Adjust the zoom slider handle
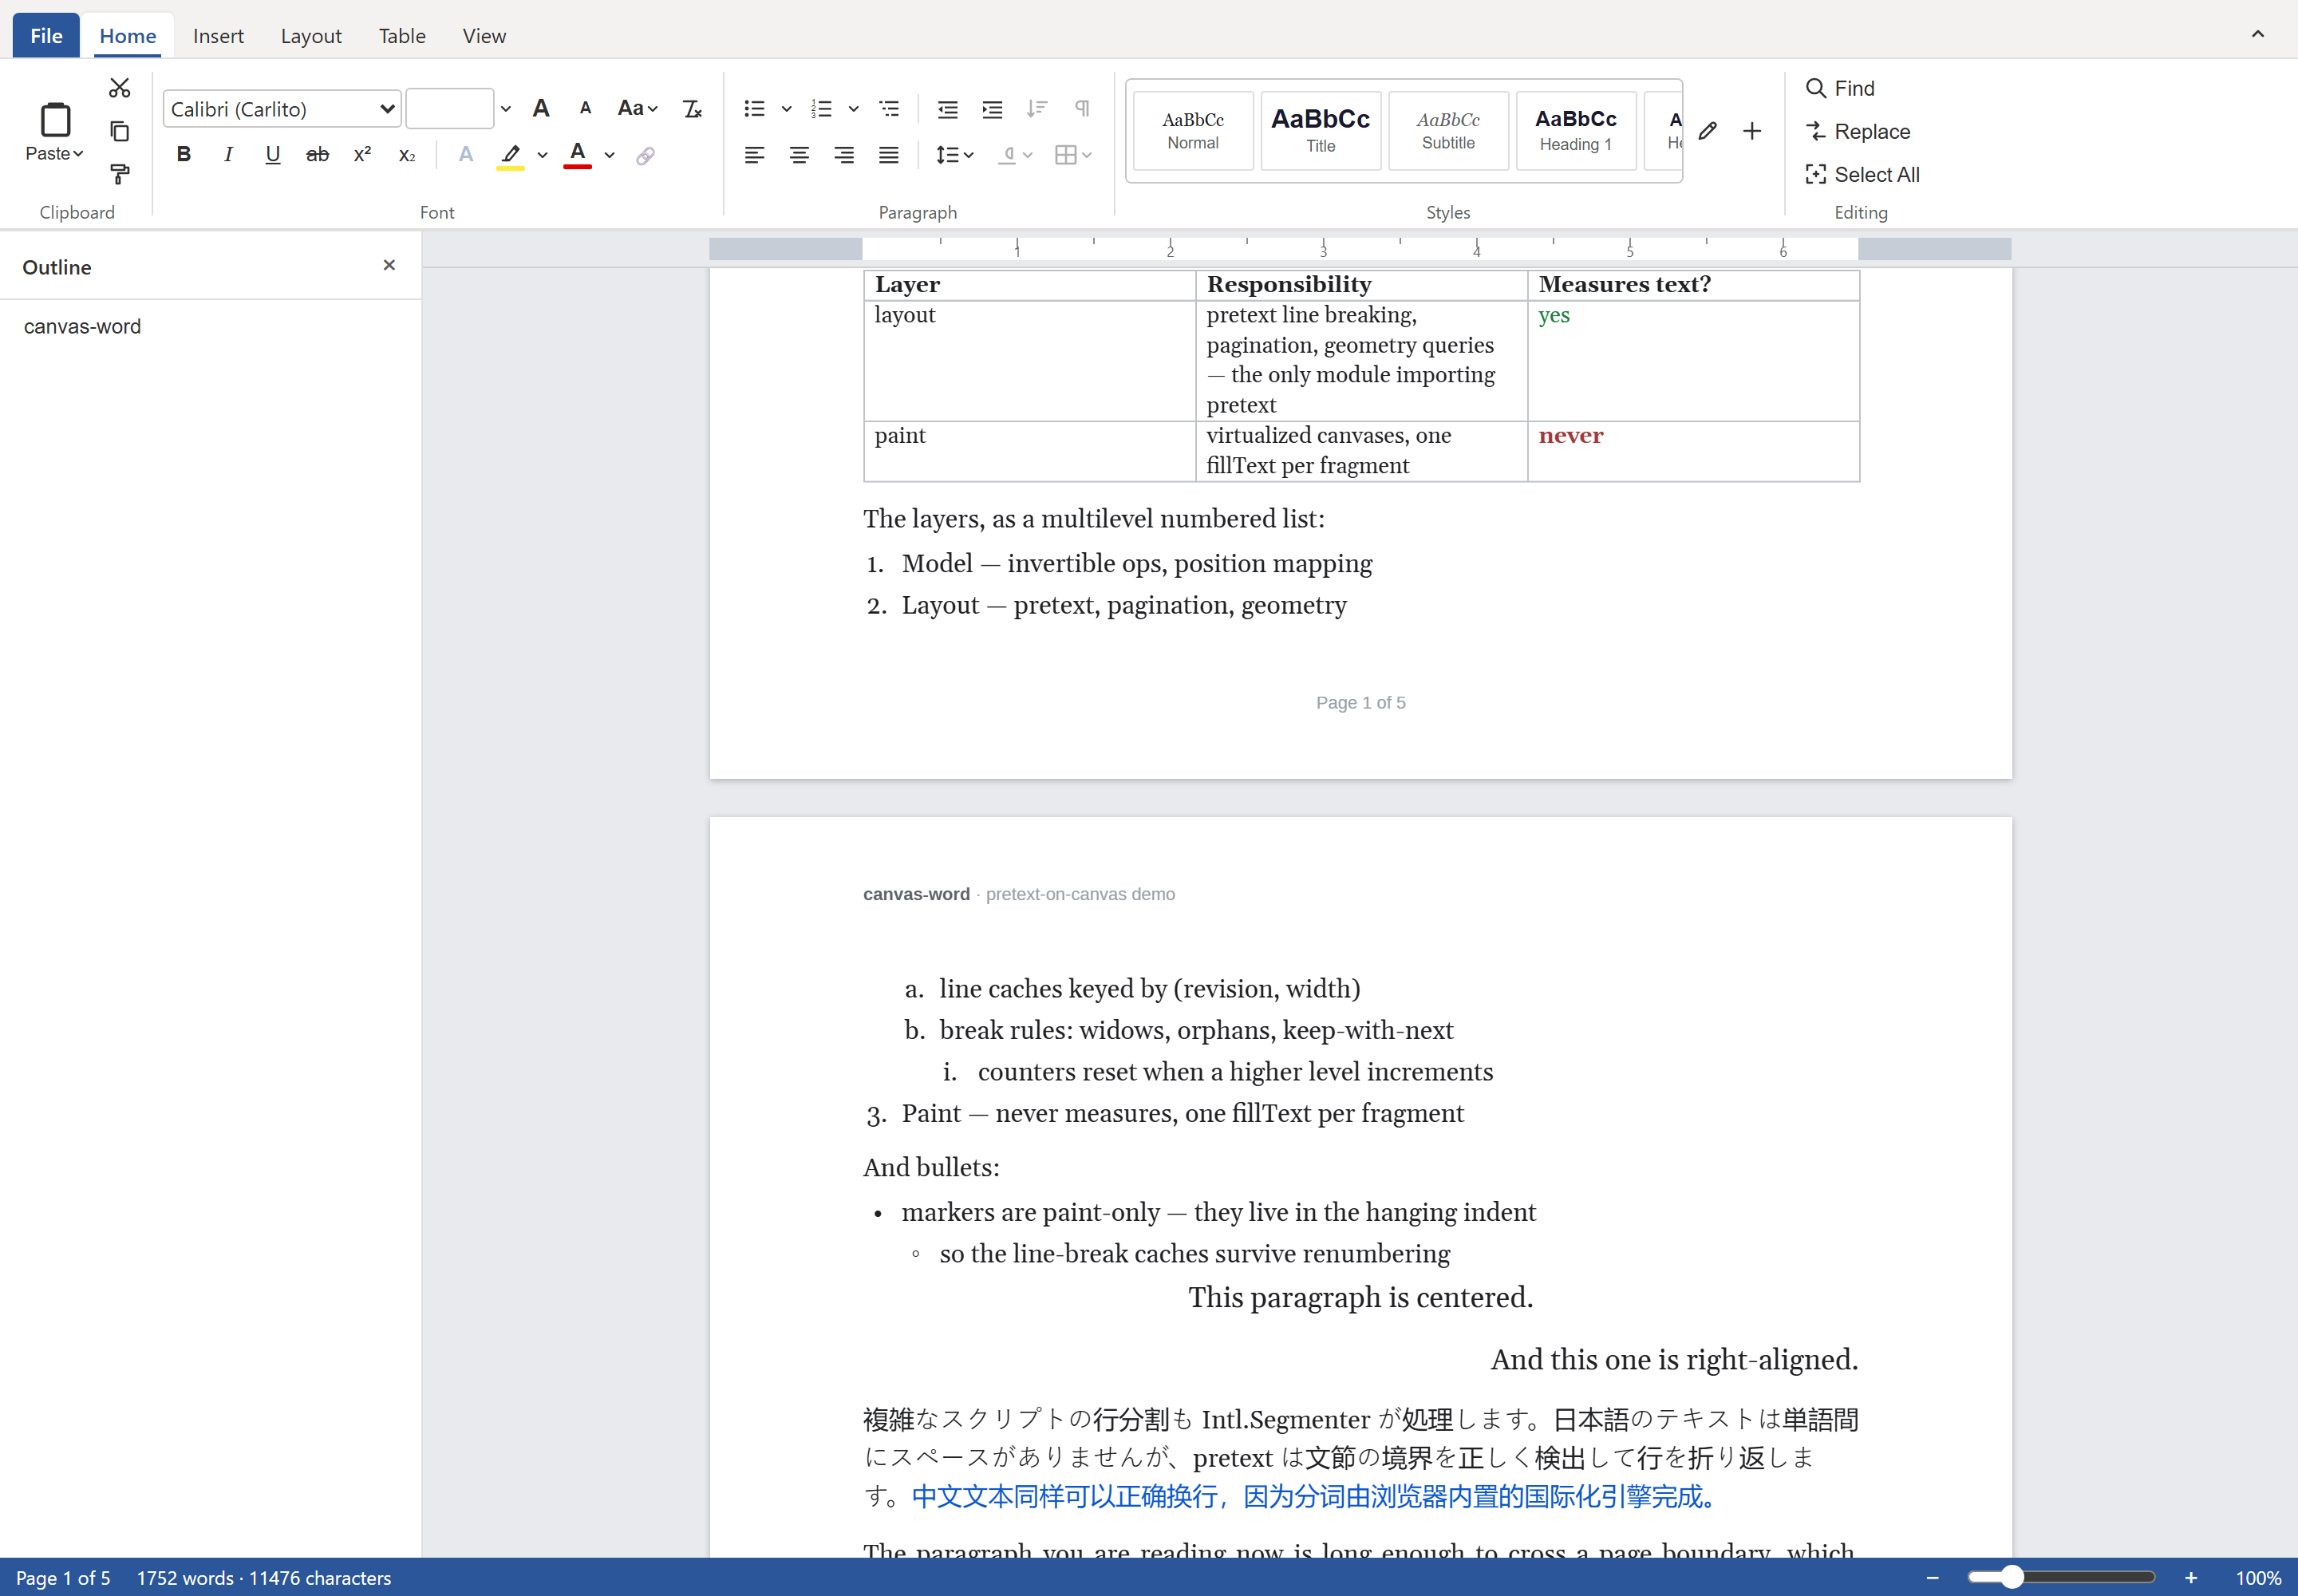Screen dimensions: 2298x1596 tap(2012, 1578)
